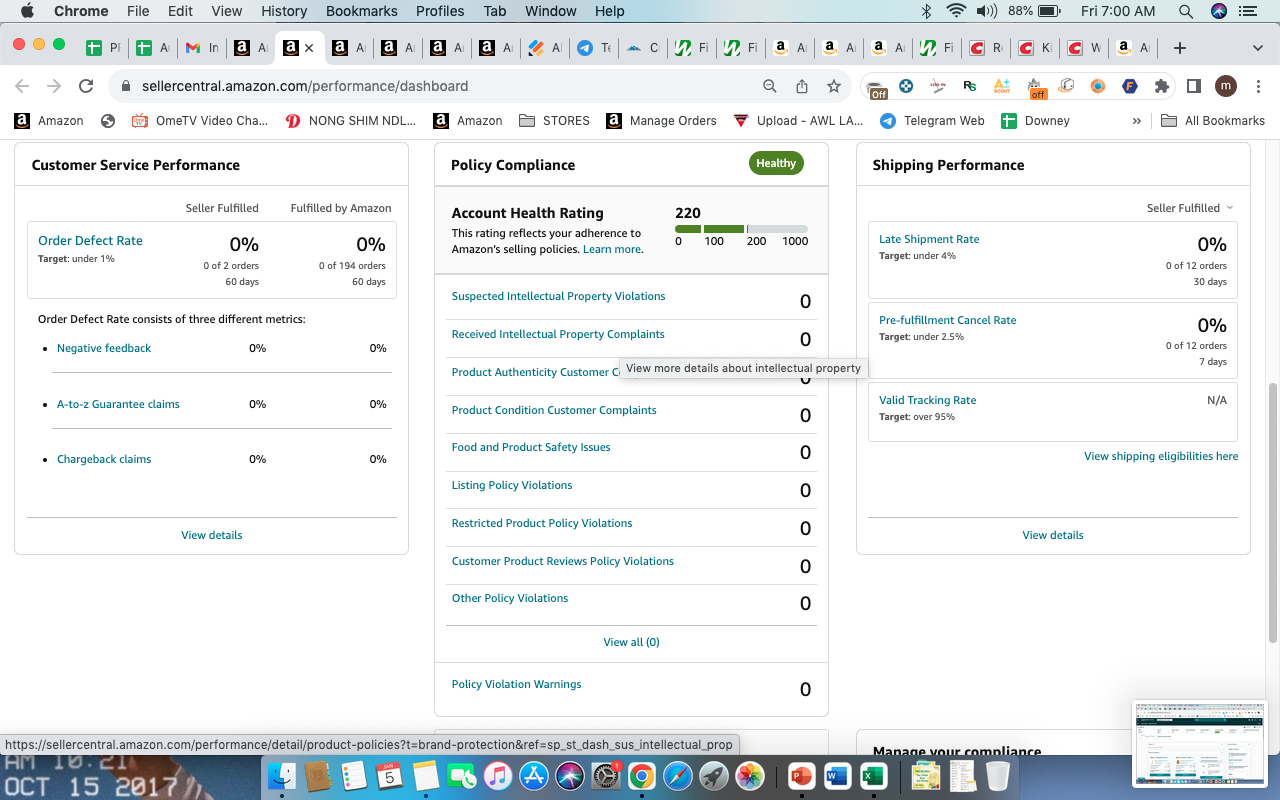Open Received Intellectual Property Complaints

click(558, 334)
